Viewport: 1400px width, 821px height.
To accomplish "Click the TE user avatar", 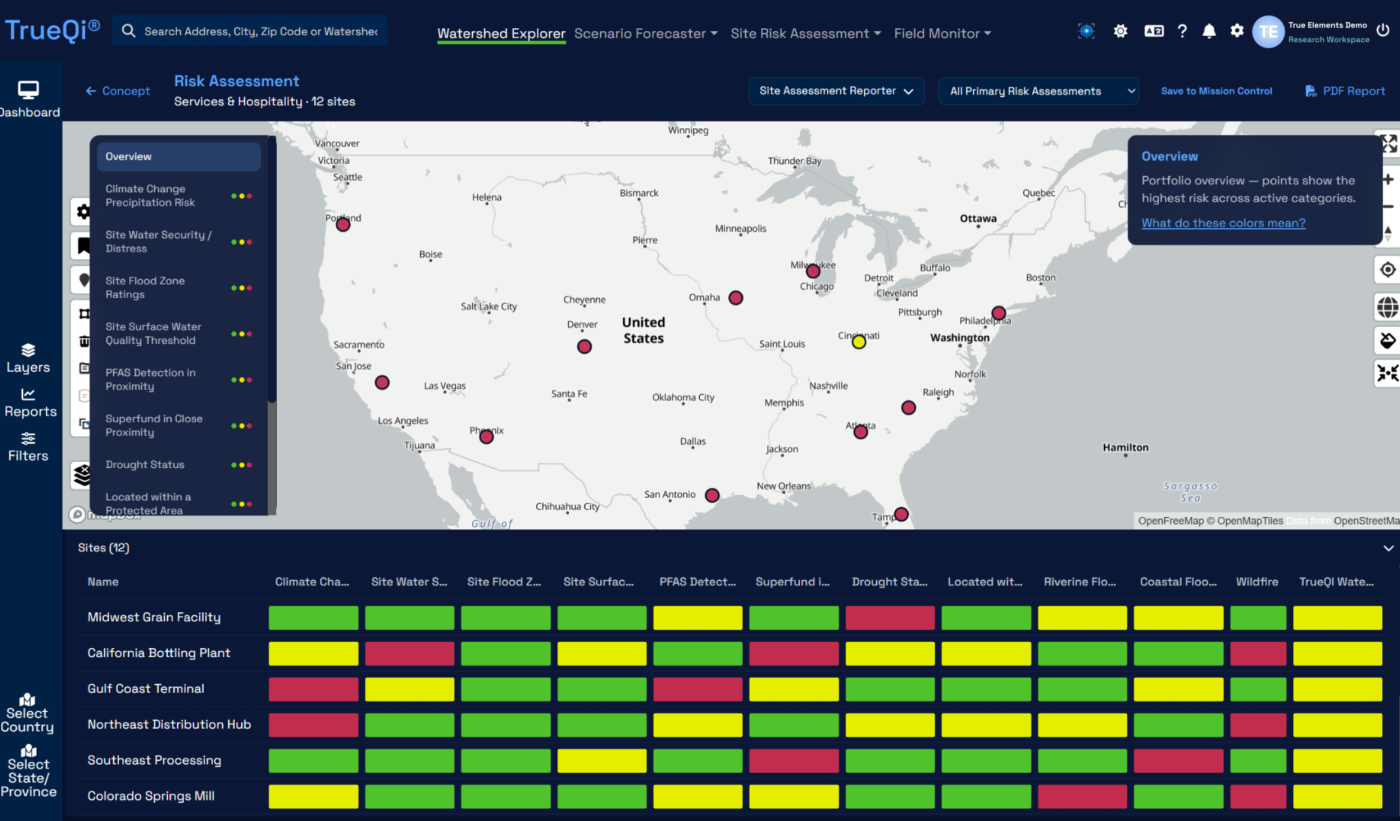I will point(1268,32).
